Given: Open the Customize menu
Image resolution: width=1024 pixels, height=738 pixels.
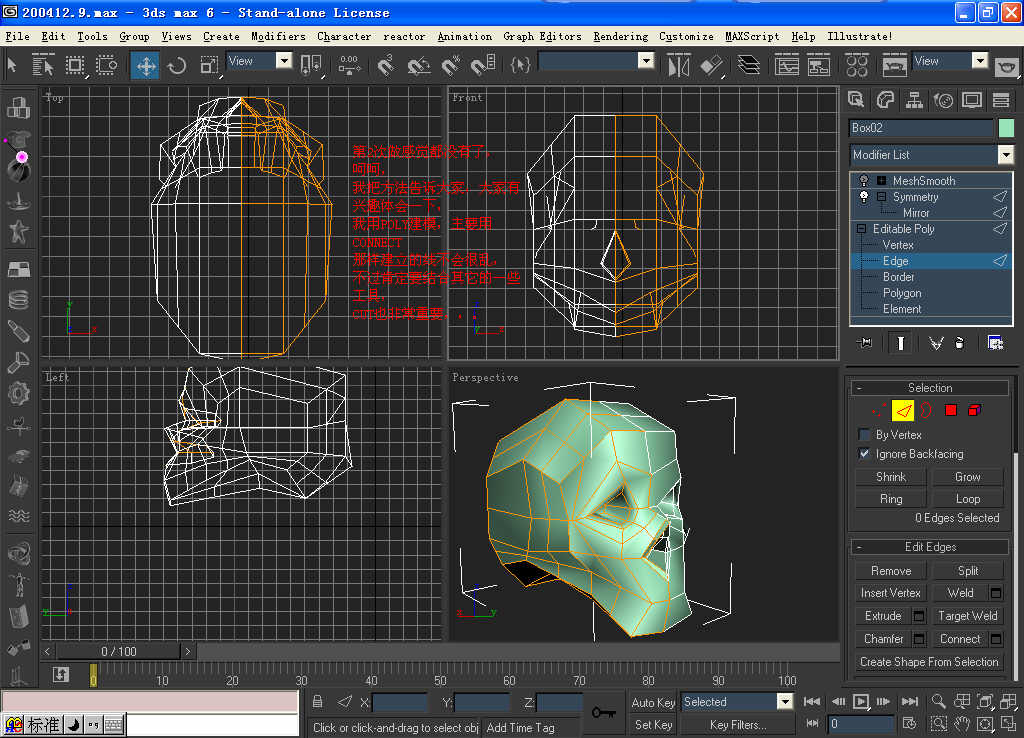Looking at the screenshot, I should point(686,37).
